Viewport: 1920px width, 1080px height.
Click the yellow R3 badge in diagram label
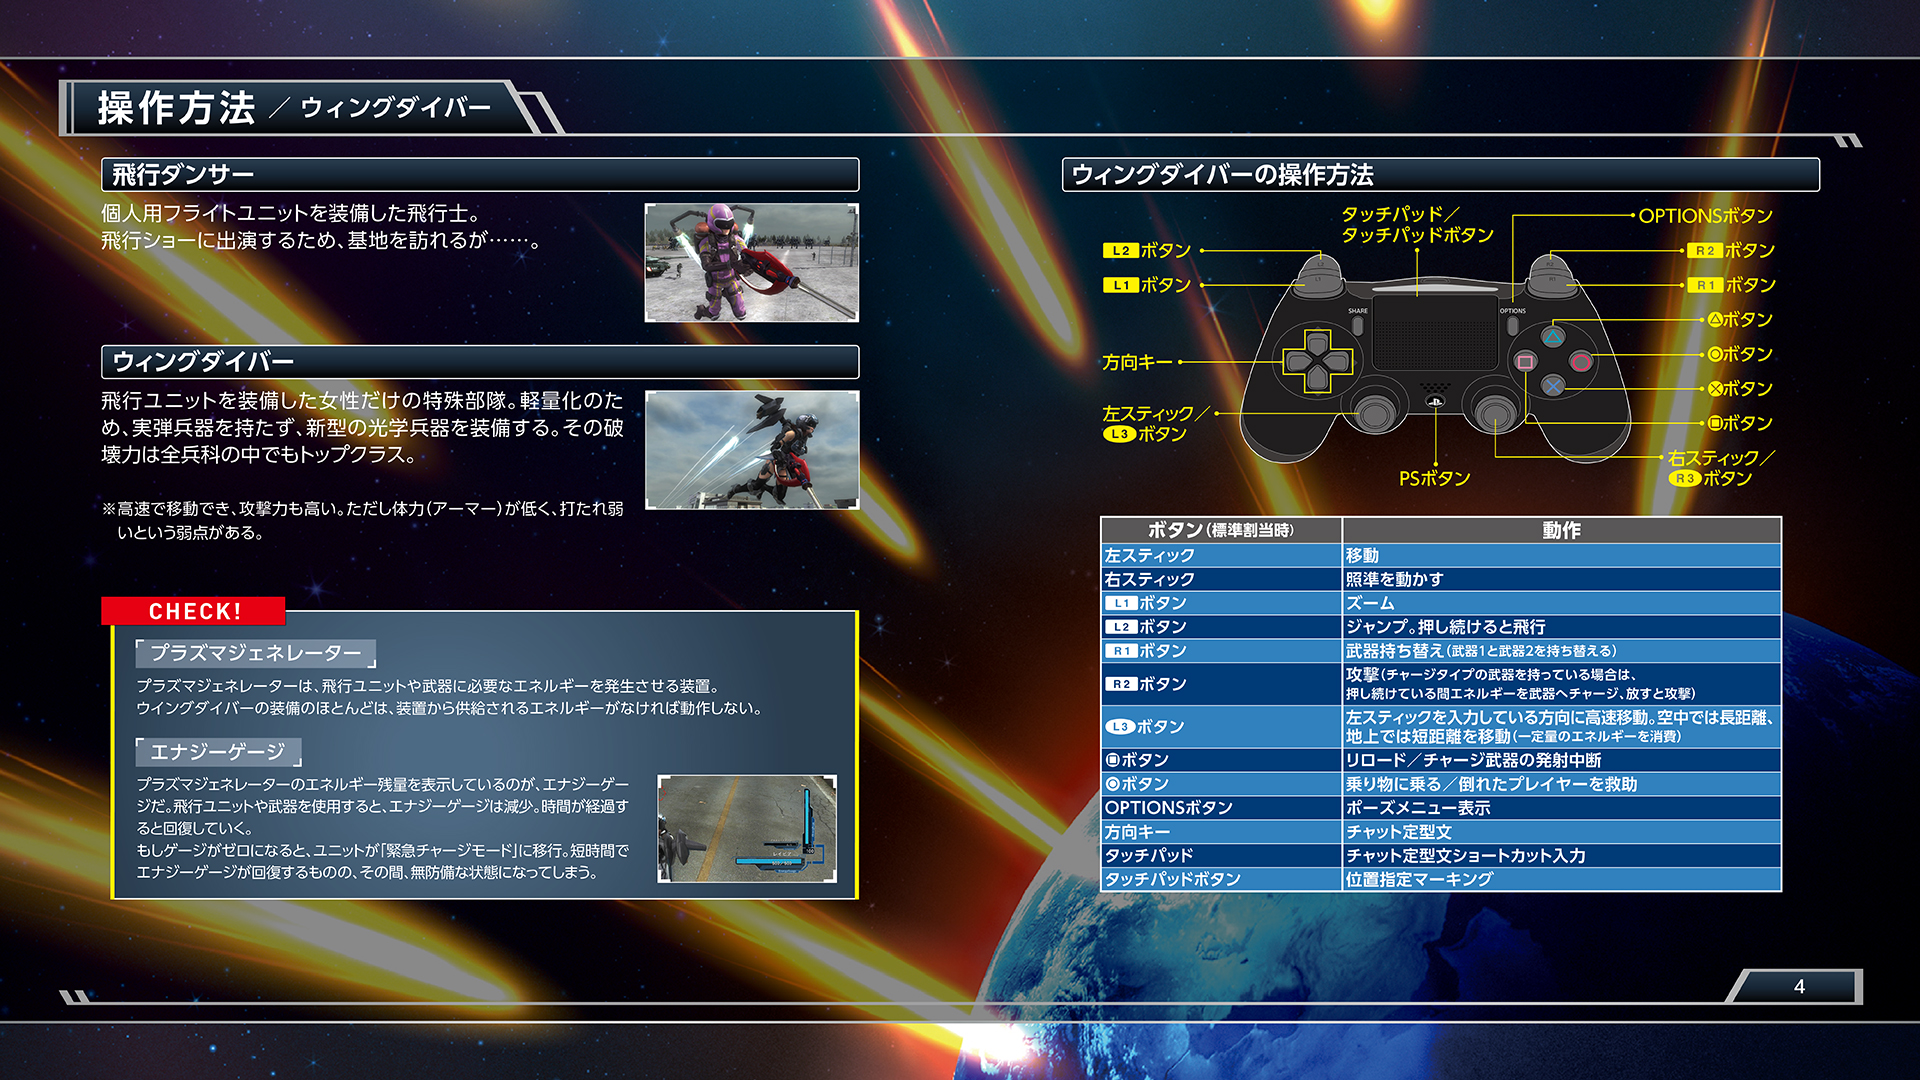[x=1685, y=478]
